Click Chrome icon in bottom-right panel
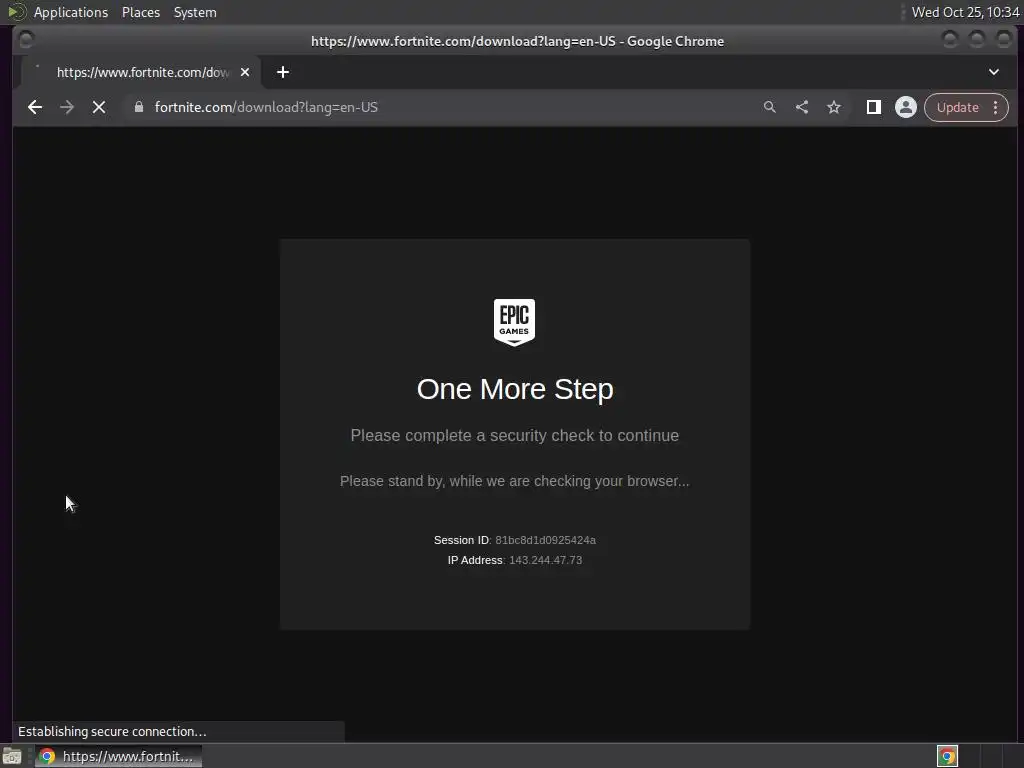Image resolution: width=1024 pixels, height=768 pixels. coord(947,756)
